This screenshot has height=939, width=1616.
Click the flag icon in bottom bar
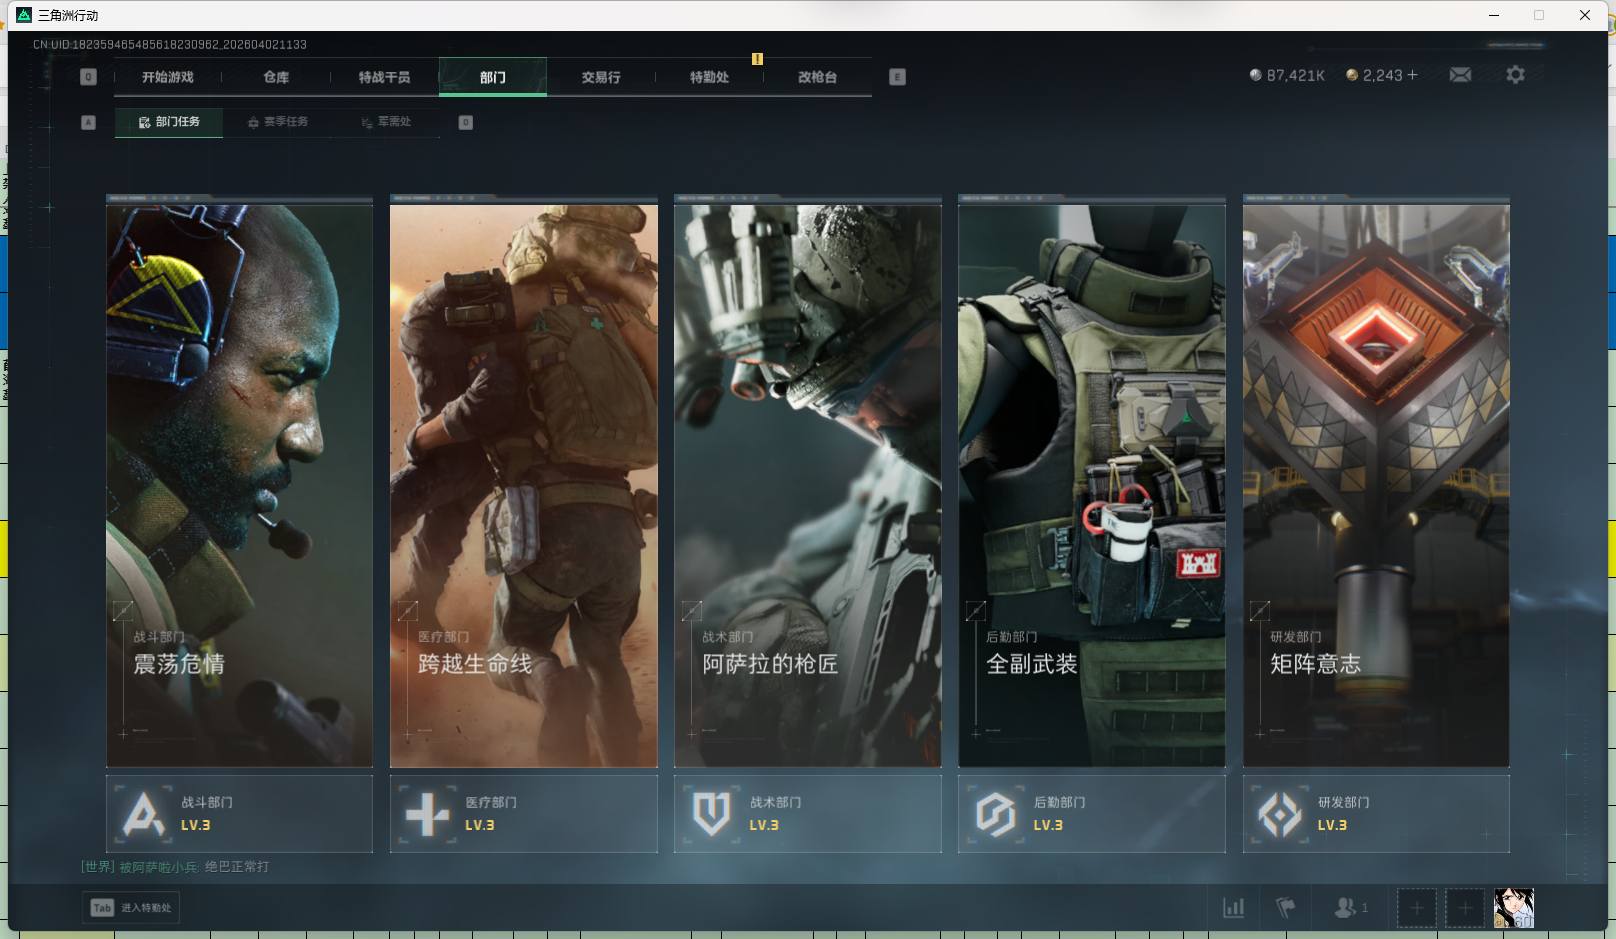point(1286,908)
